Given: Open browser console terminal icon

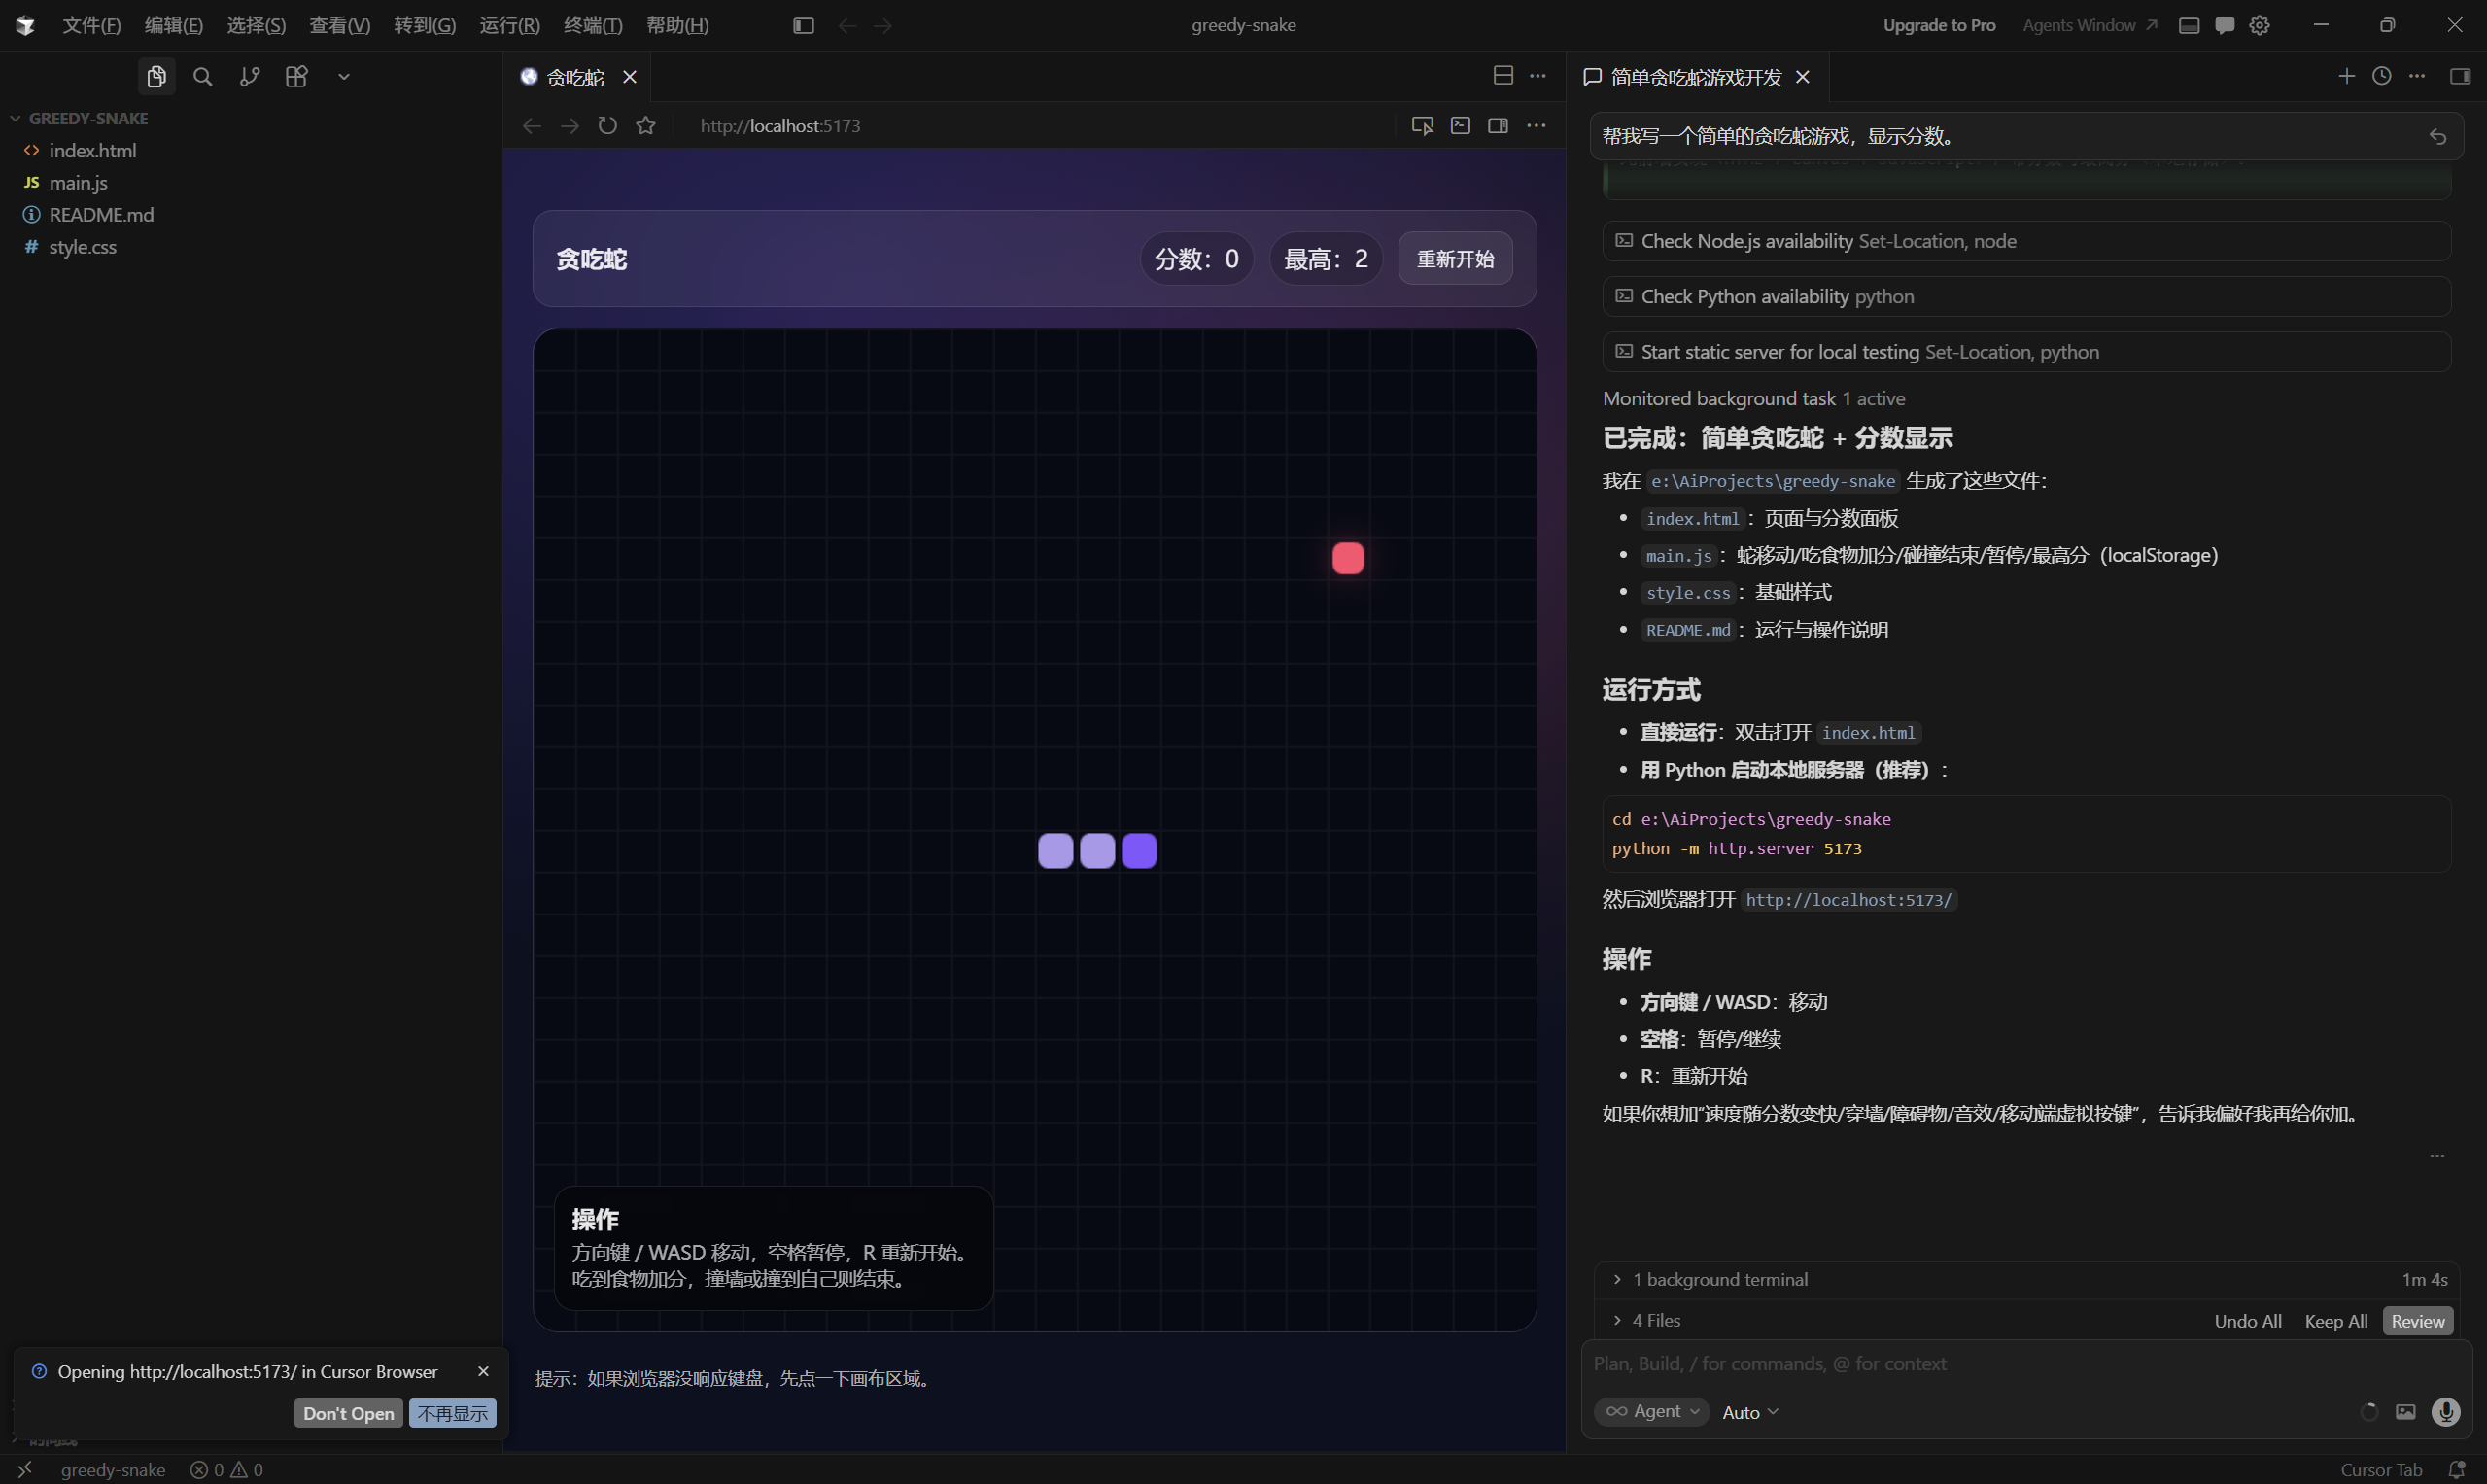Looking at the screenshot, I should pos(1461,126).
